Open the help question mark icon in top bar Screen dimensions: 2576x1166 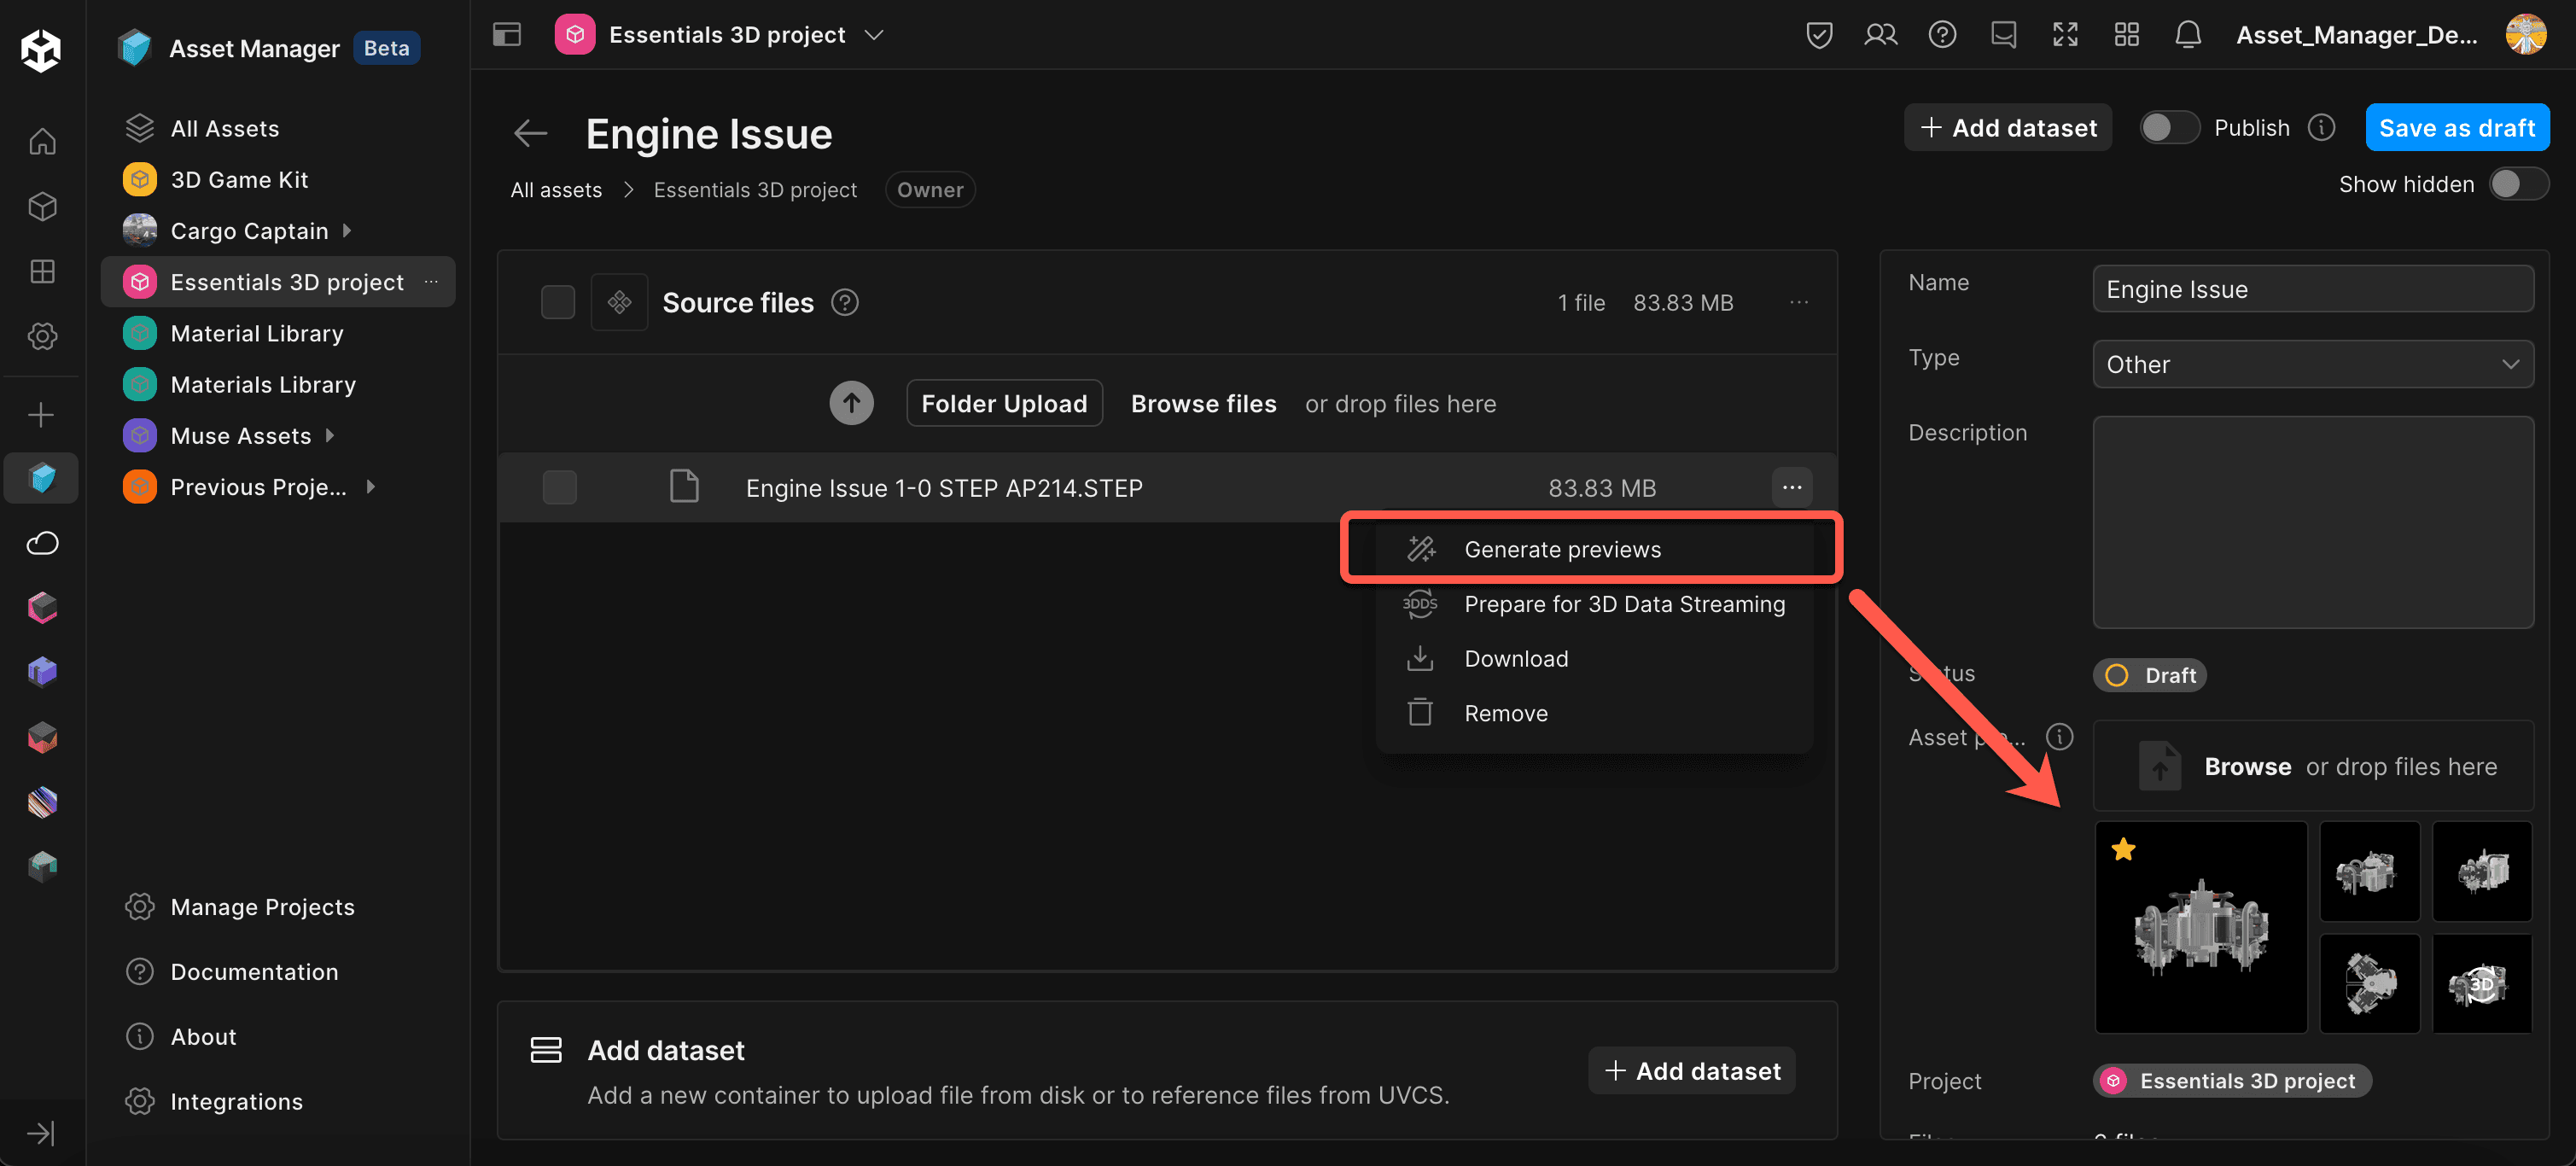coord(1941,35)
